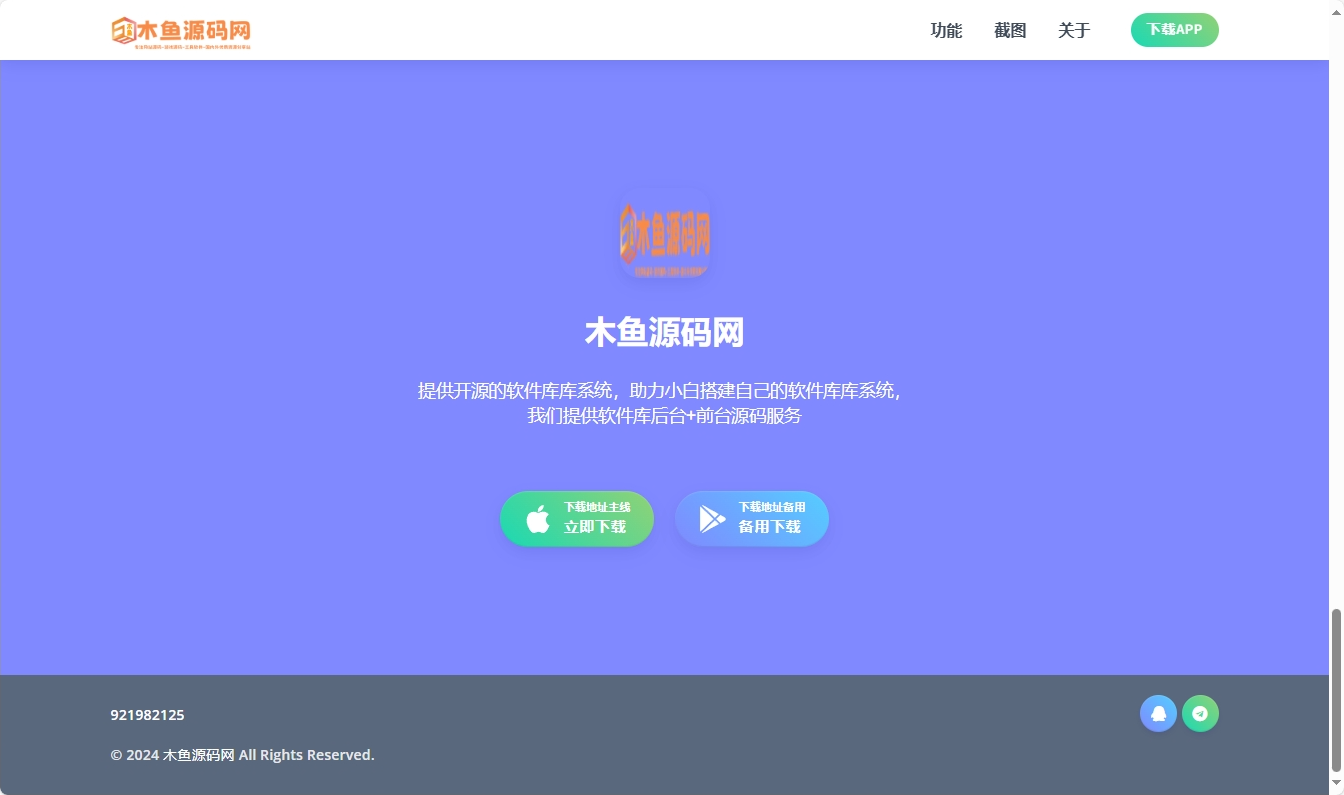
Task: Click the number 921982125 in footer
Action: (x=147, y=715)
